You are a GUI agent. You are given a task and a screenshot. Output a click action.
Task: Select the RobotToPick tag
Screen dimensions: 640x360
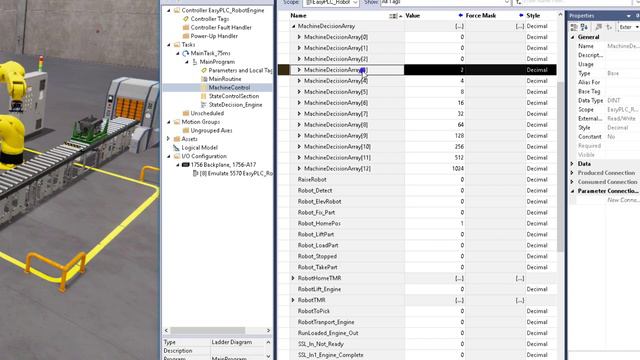tap(313, 311)
